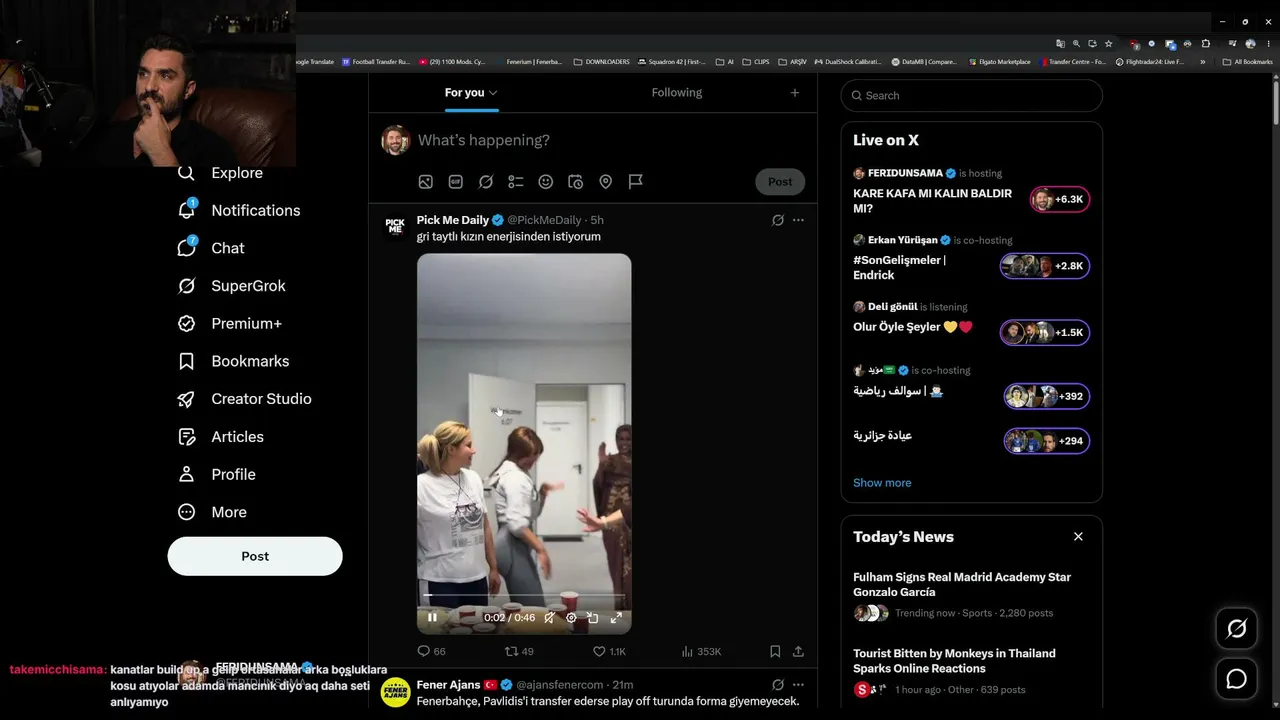Open video settings gear

pyautogui.click(x=571, y=618)
